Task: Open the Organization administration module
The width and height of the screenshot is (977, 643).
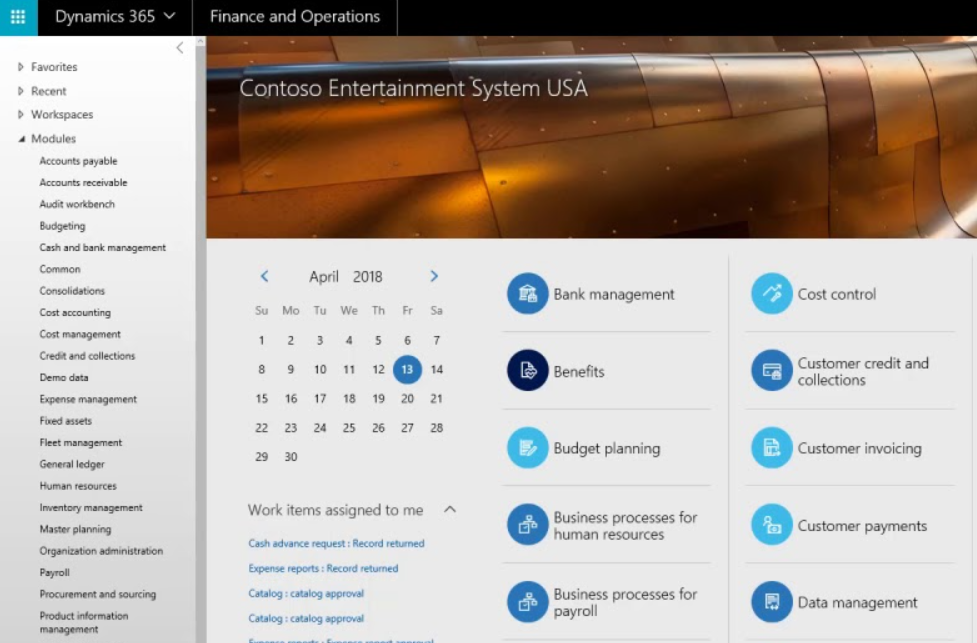Action: [x=101, y=551]
